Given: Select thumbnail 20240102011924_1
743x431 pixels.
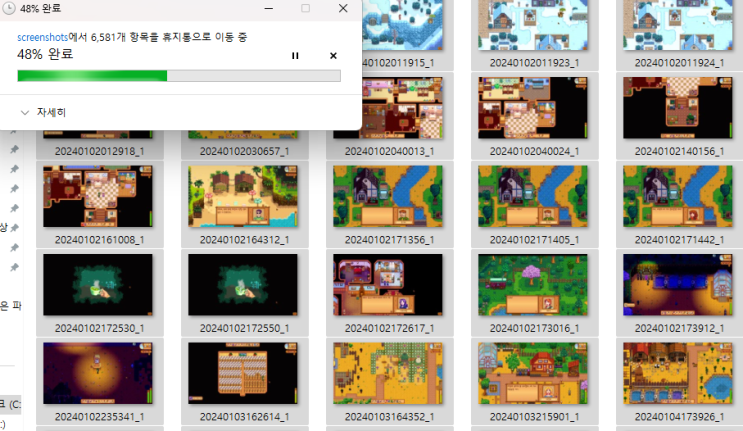Looking at the screenshot, I should pos(678,25).
